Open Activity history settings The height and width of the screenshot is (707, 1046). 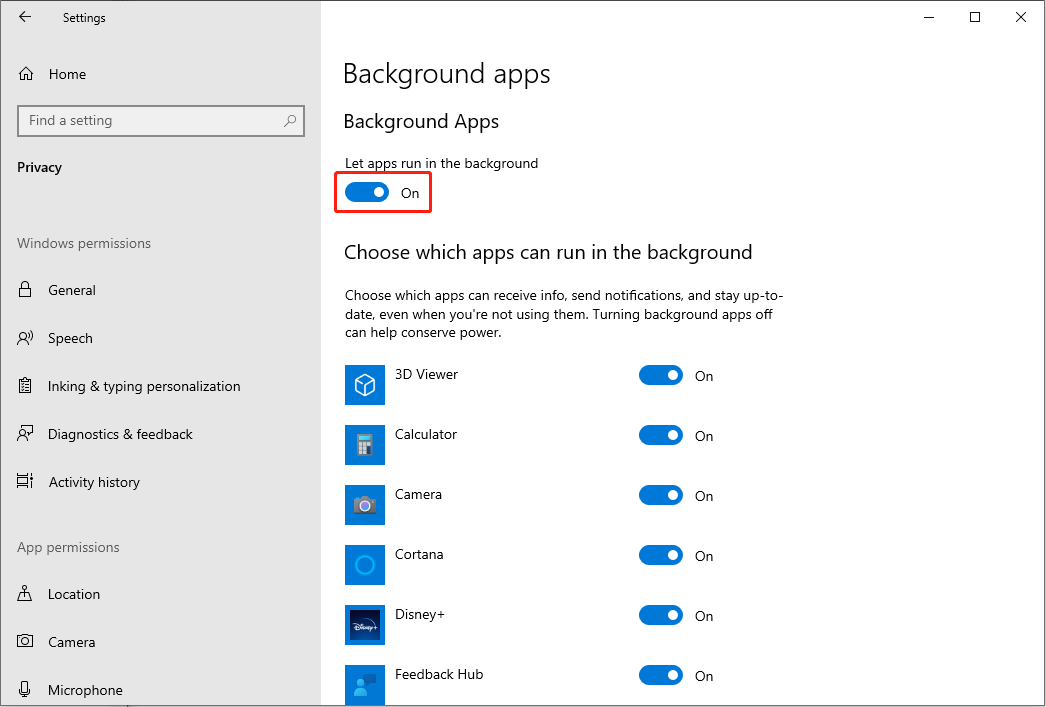(94, 482)
